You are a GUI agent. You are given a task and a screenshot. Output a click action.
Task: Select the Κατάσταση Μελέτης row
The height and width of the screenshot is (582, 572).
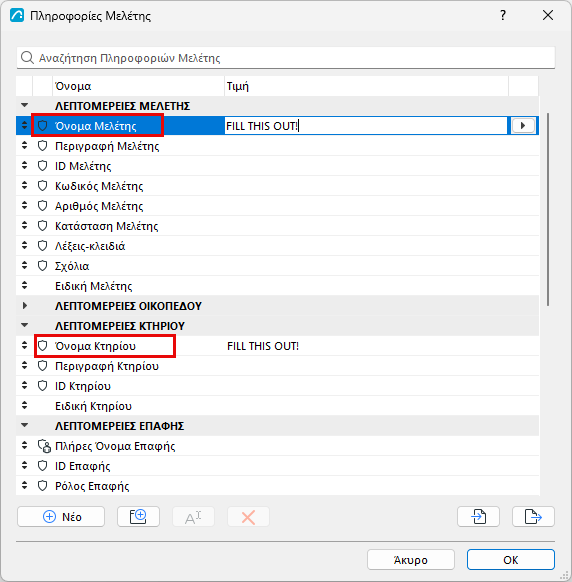[x=277, y=226]
